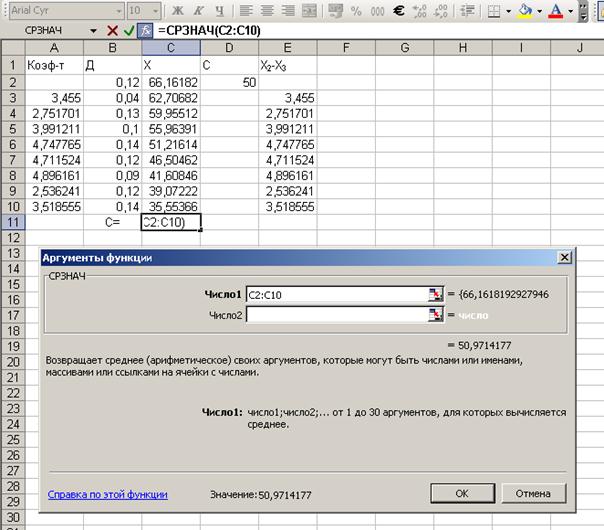Select column H header

click(463, 48)
